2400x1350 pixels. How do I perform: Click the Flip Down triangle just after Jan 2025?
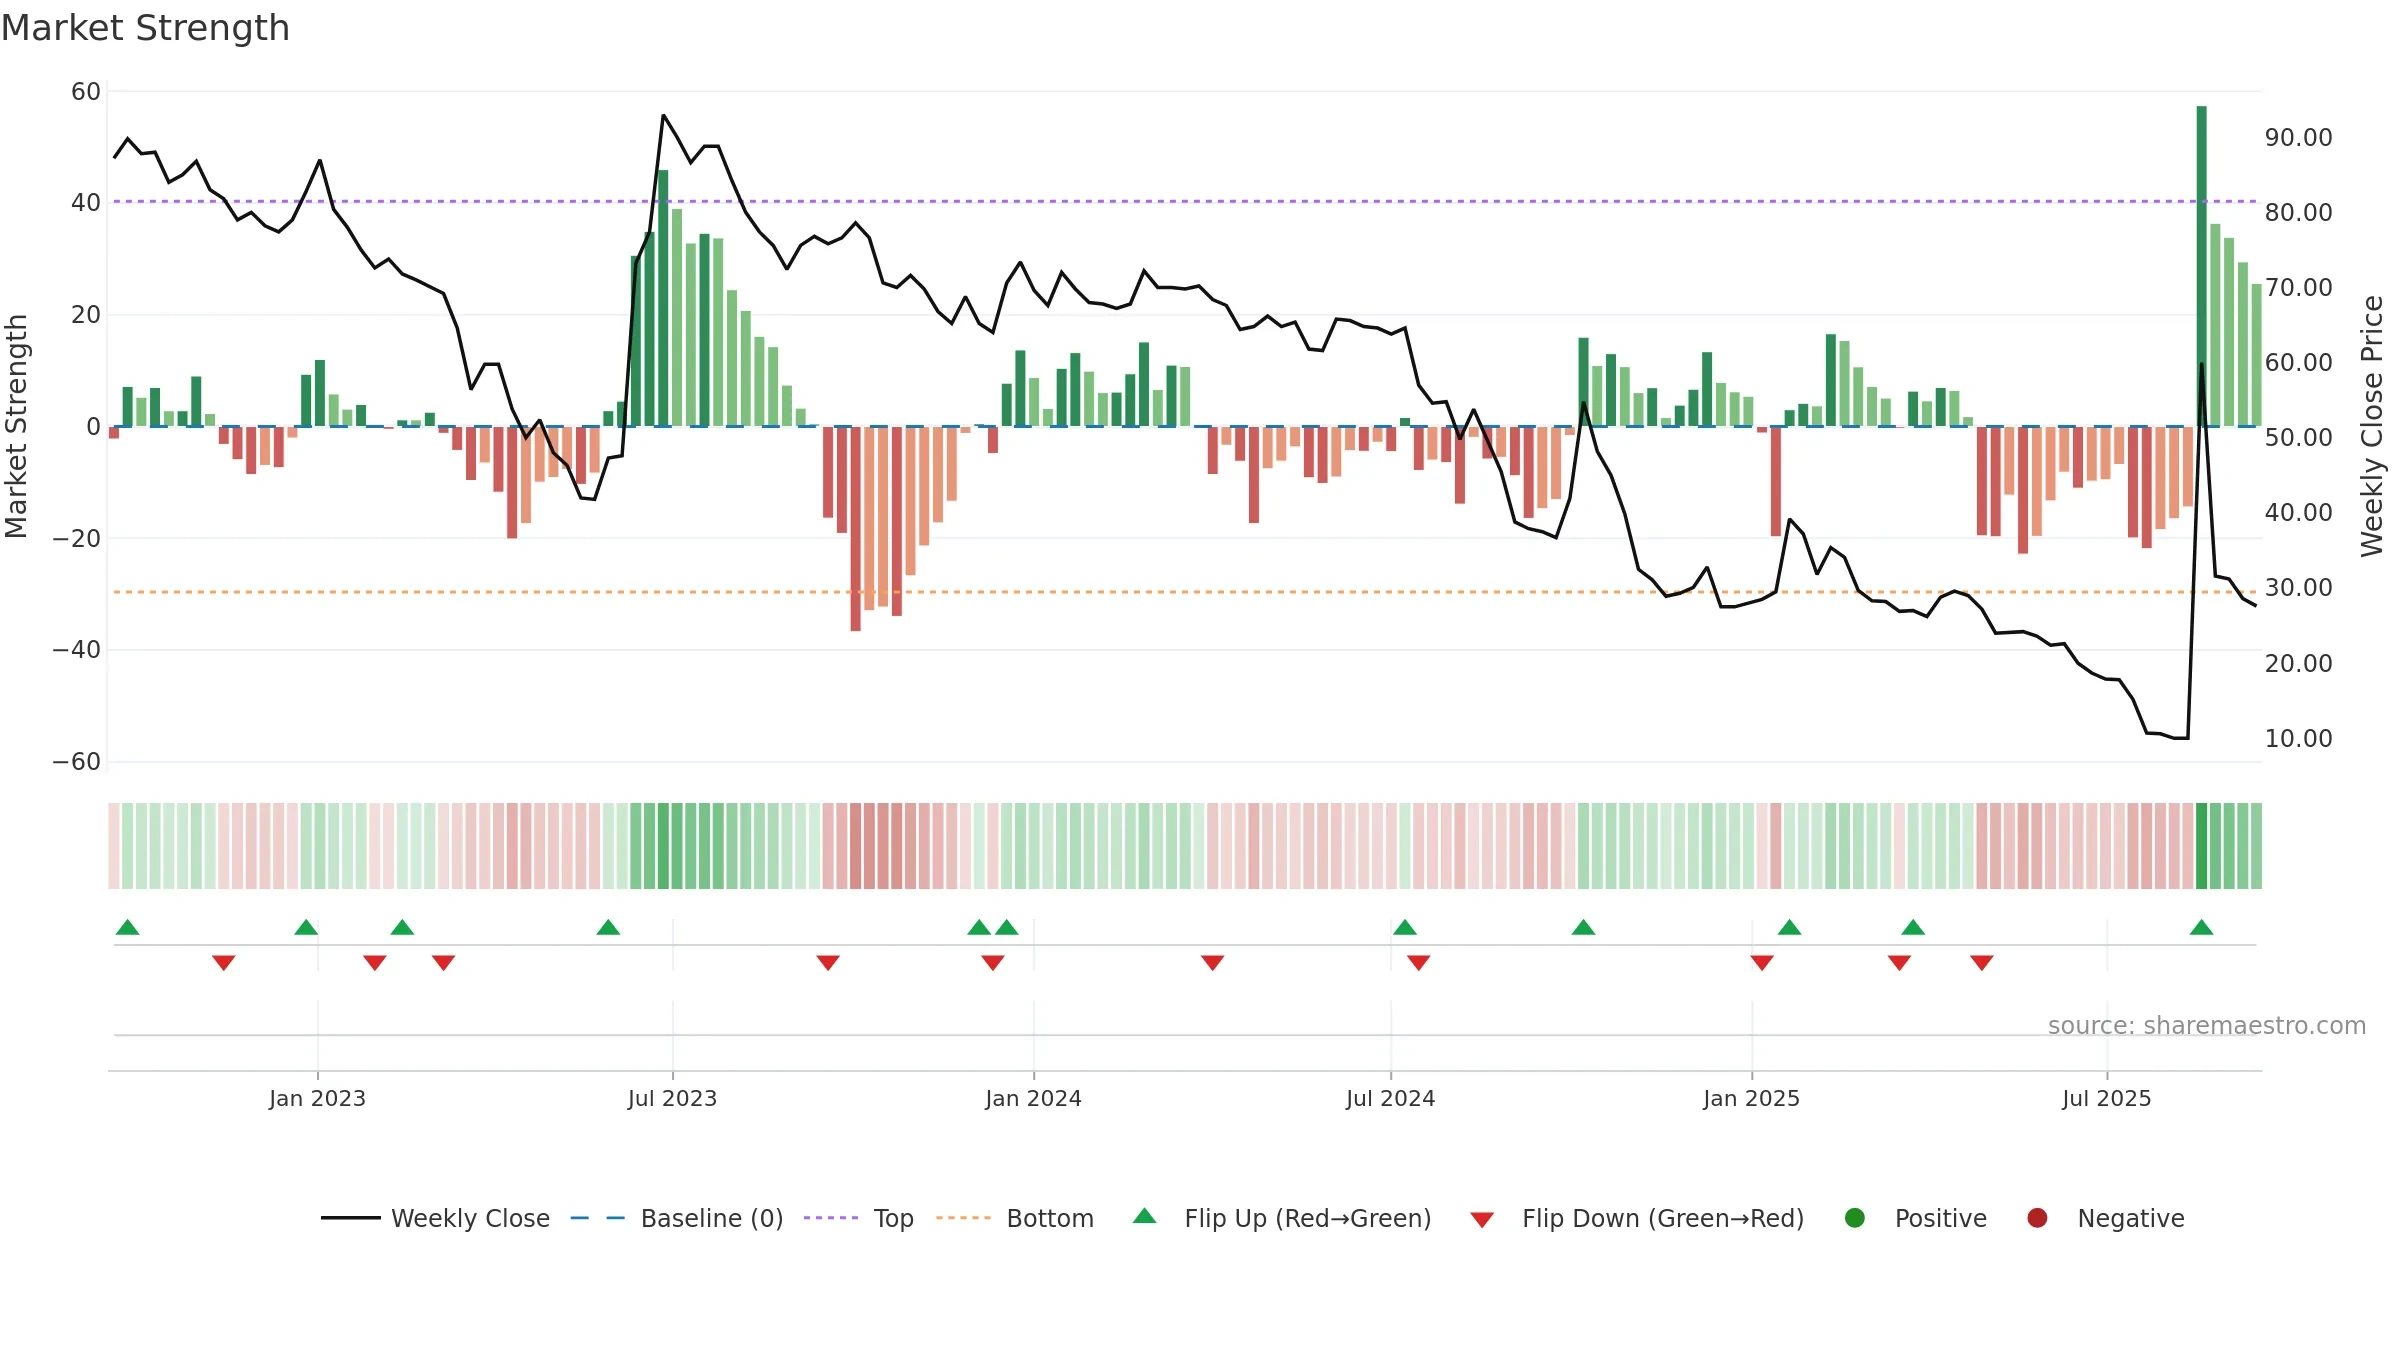click(x=1762, y=962)
